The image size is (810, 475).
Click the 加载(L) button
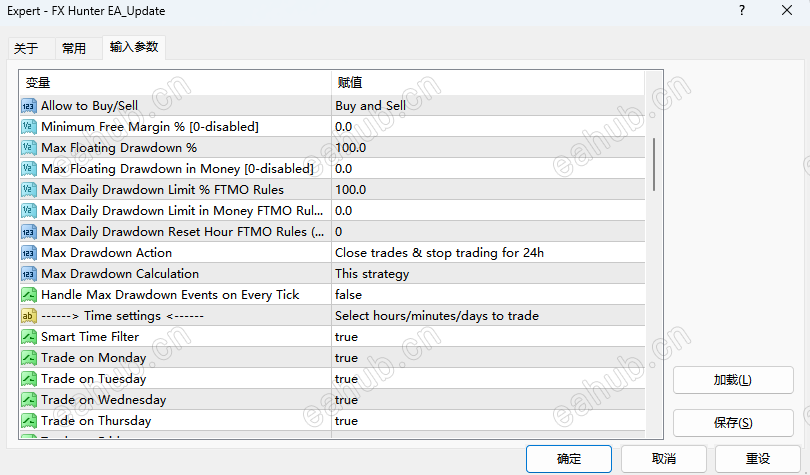(x=733, y=380)
